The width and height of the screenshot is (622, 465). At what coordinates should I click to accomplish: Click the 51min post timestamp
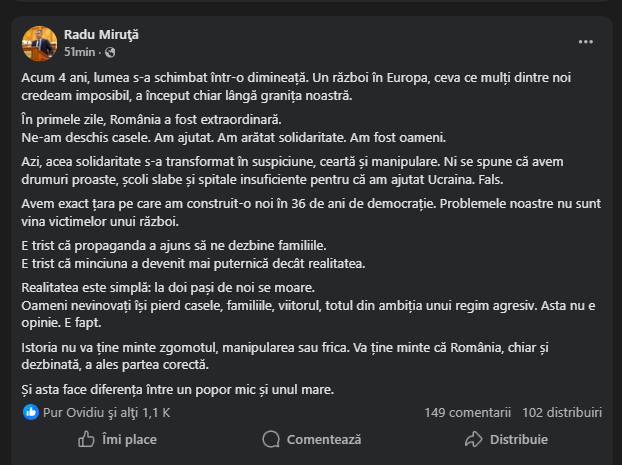(x=80, y=52)
